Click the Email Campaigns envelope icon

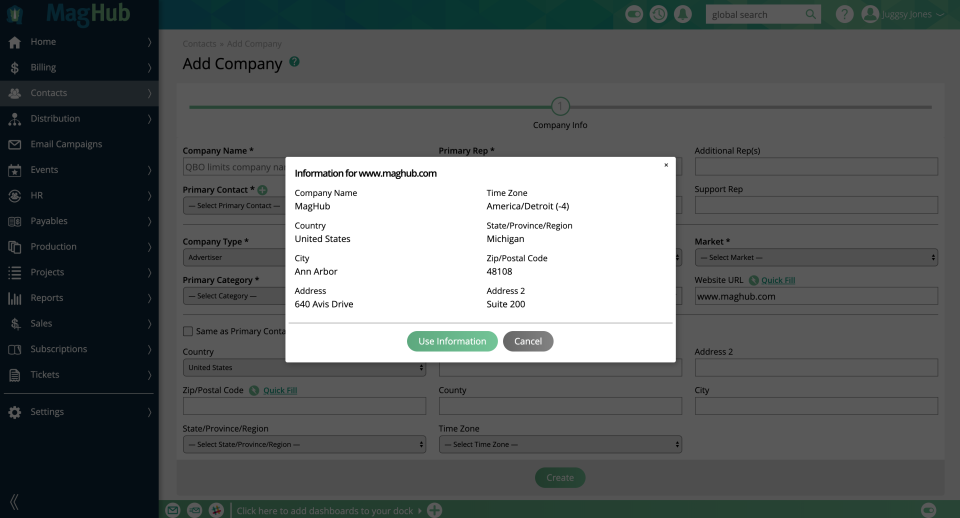tap(15, 145)
